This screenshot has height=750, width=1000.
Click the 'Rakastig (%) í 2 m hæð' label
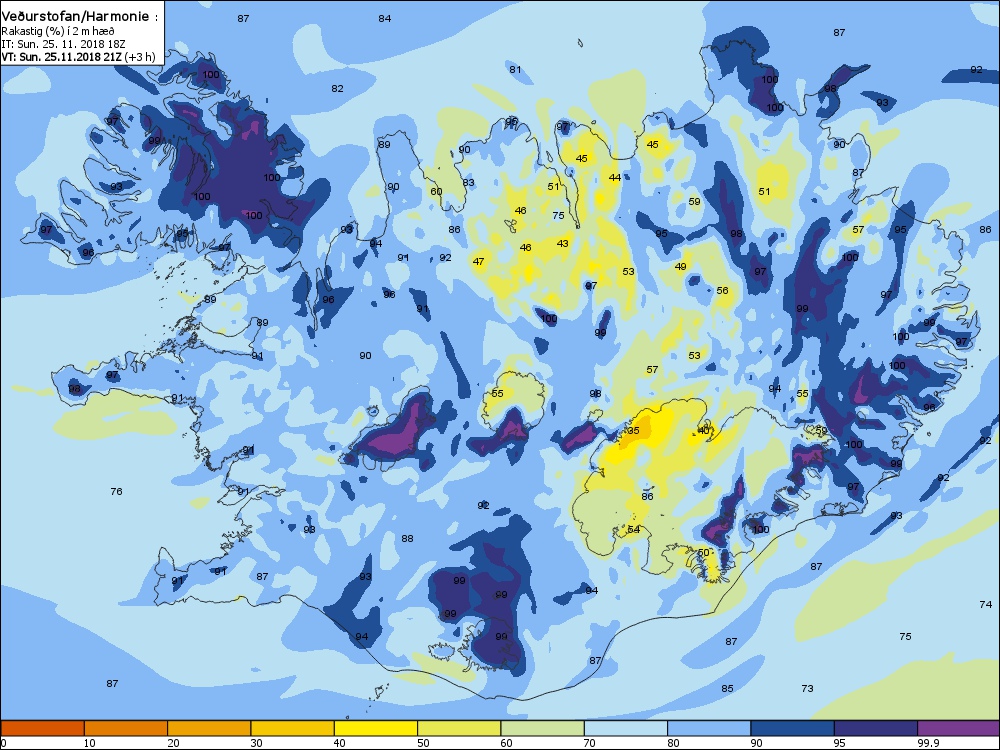click(58, 31)
